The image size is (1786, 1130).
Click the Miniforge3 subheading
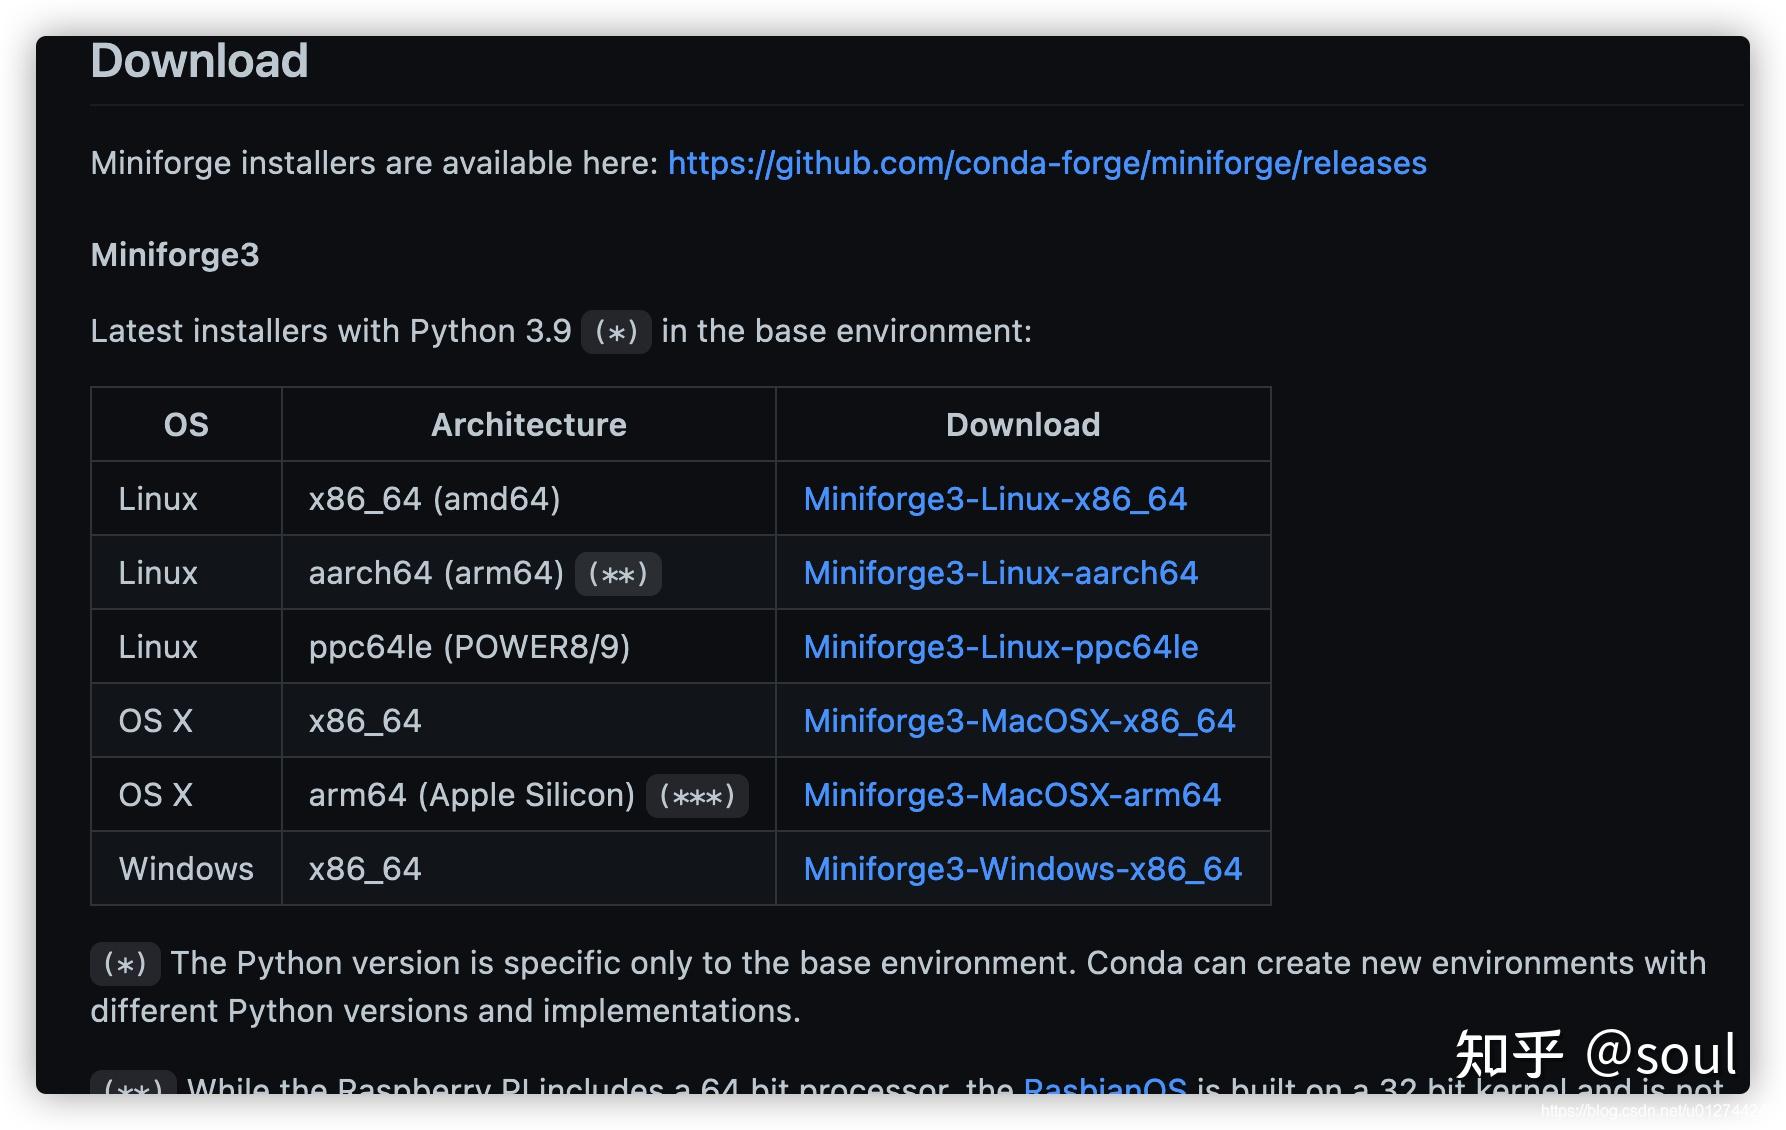[x=175, y=255]
